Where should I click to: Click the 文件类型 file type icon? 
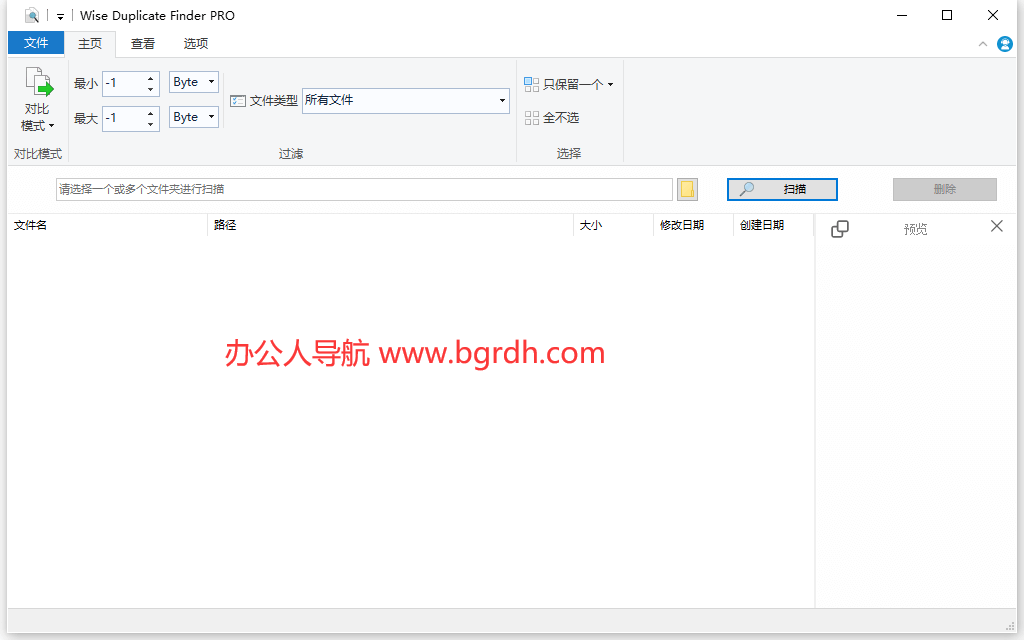[x=237, y=100]
